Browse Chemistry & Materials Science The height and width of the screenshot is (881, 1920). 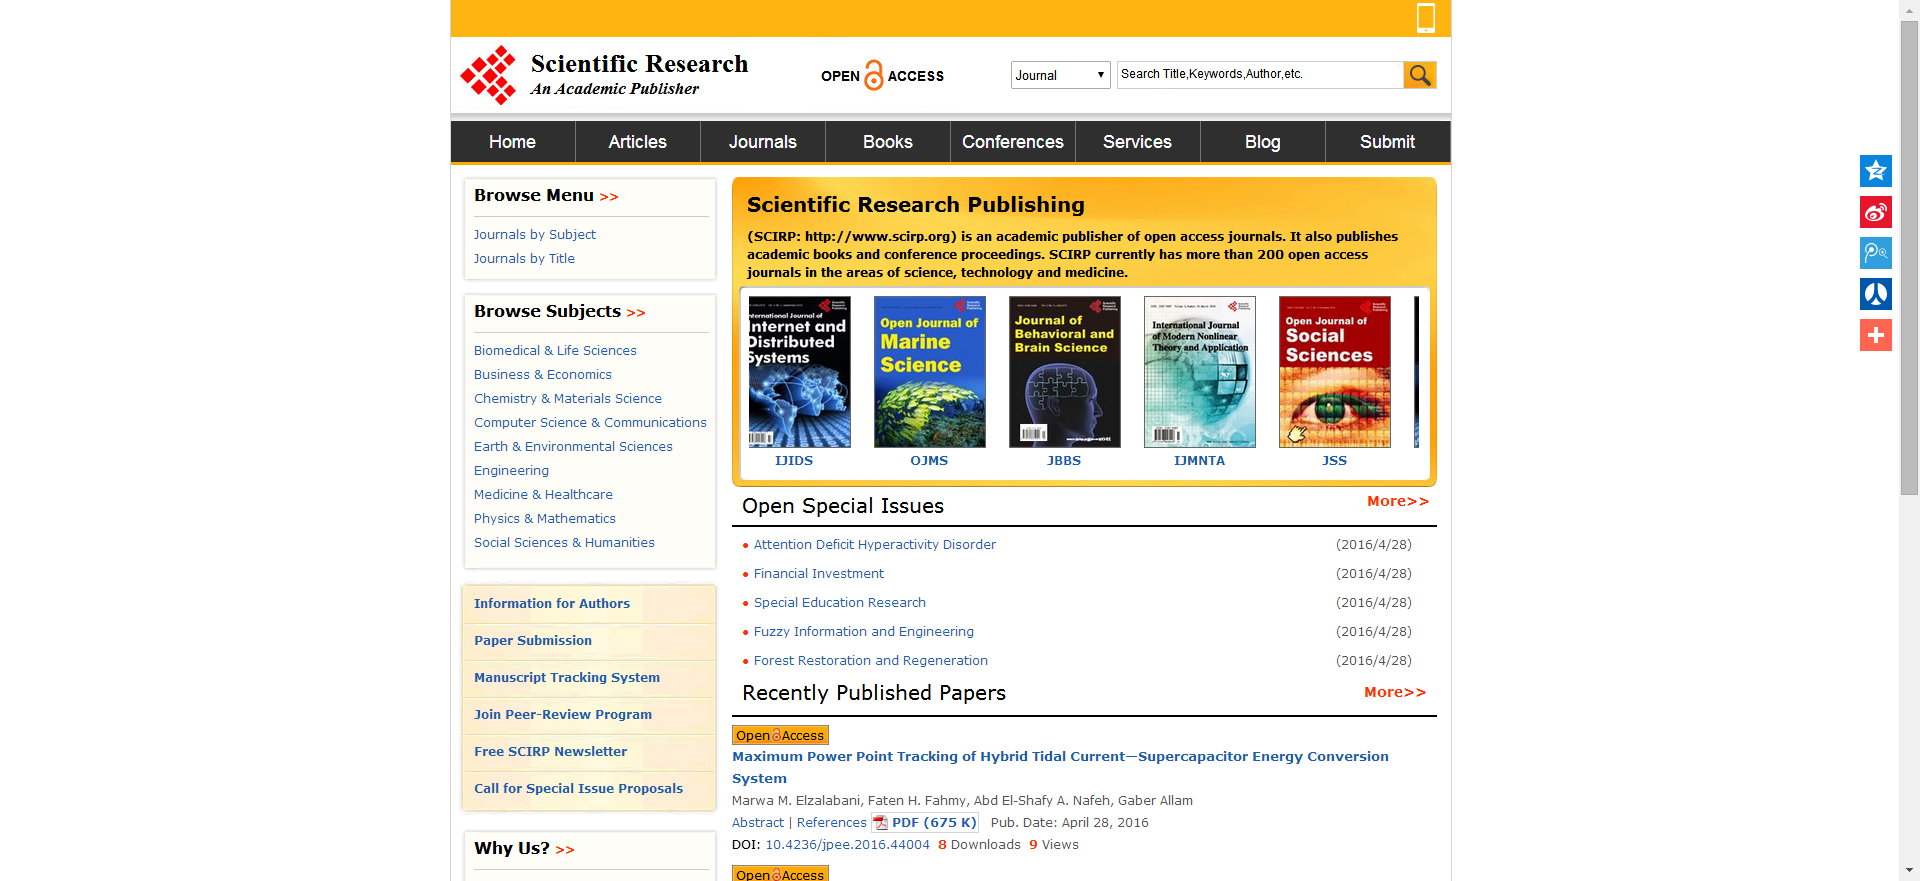568,399
